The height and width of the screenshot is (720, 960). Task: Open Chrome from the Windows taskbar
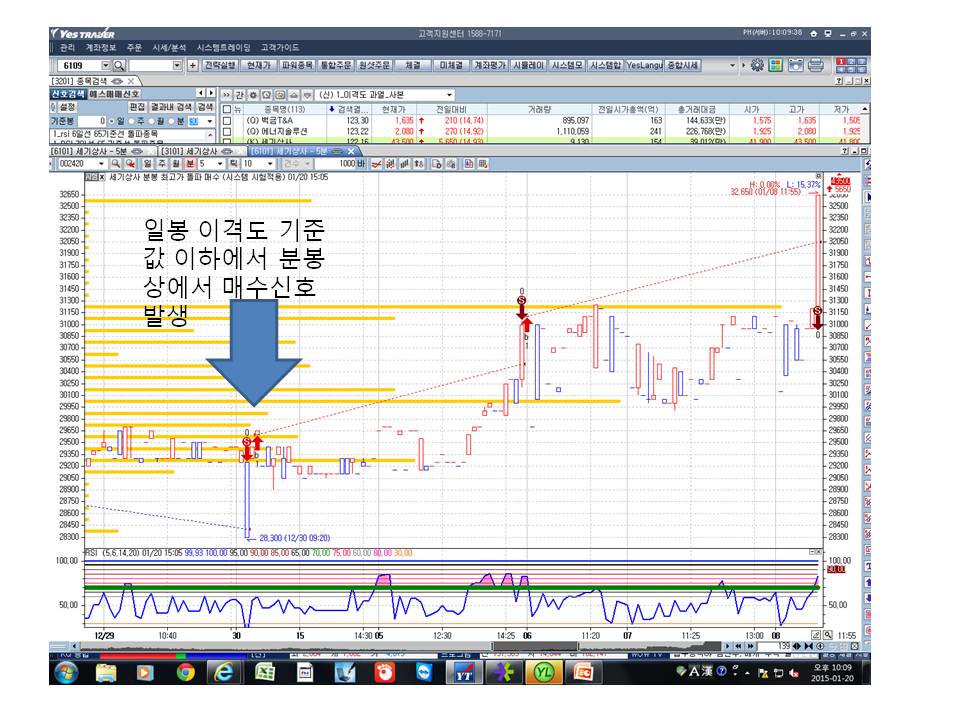click(185, 672)
